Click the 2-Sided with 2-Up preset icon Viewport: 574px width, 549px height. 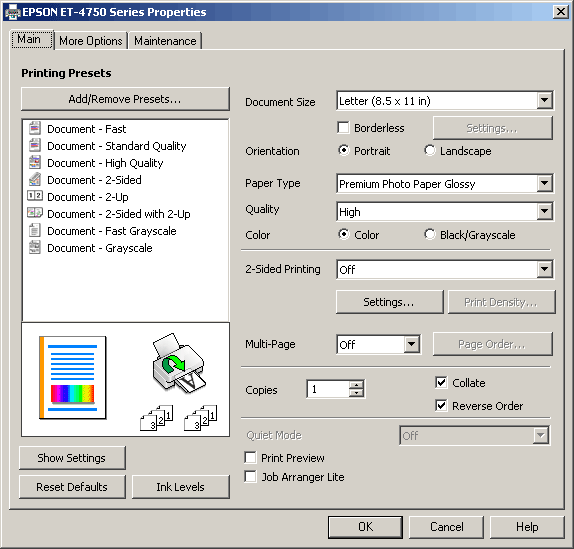point(35,213)
